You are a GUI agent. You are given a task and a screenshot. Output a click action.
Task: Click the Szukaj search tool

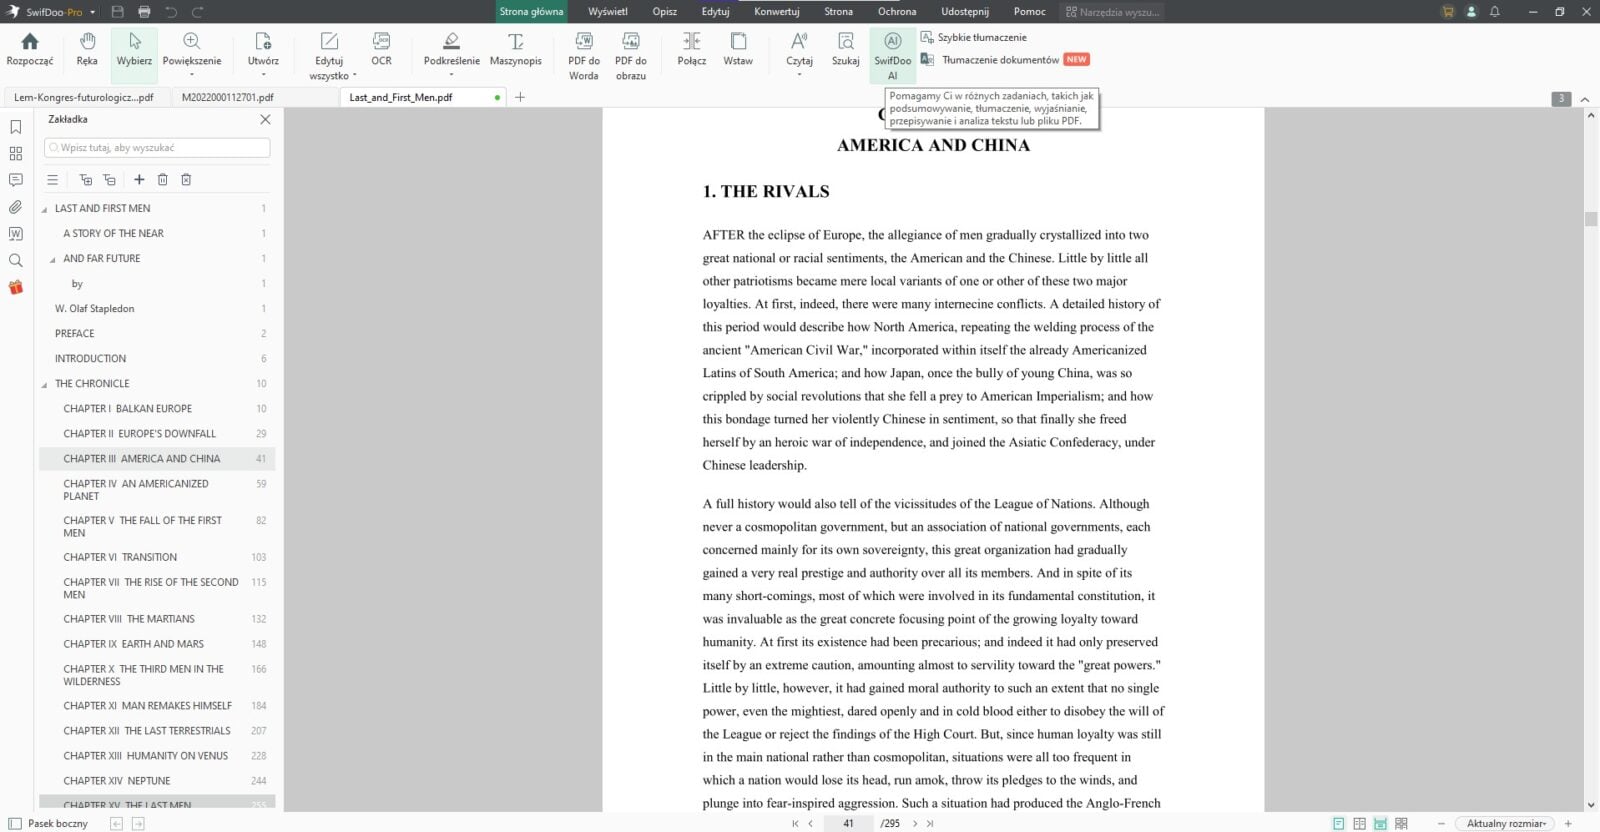pos(845,50)
